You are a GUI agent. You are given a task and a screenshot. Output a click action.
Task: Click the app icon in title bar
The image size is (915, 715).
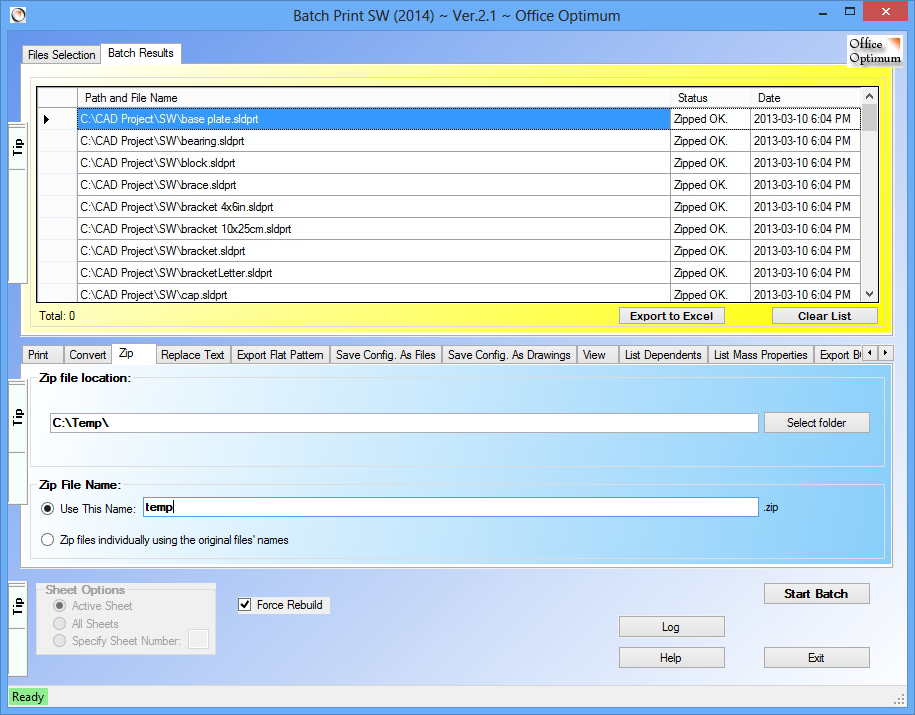coord(17,15)
